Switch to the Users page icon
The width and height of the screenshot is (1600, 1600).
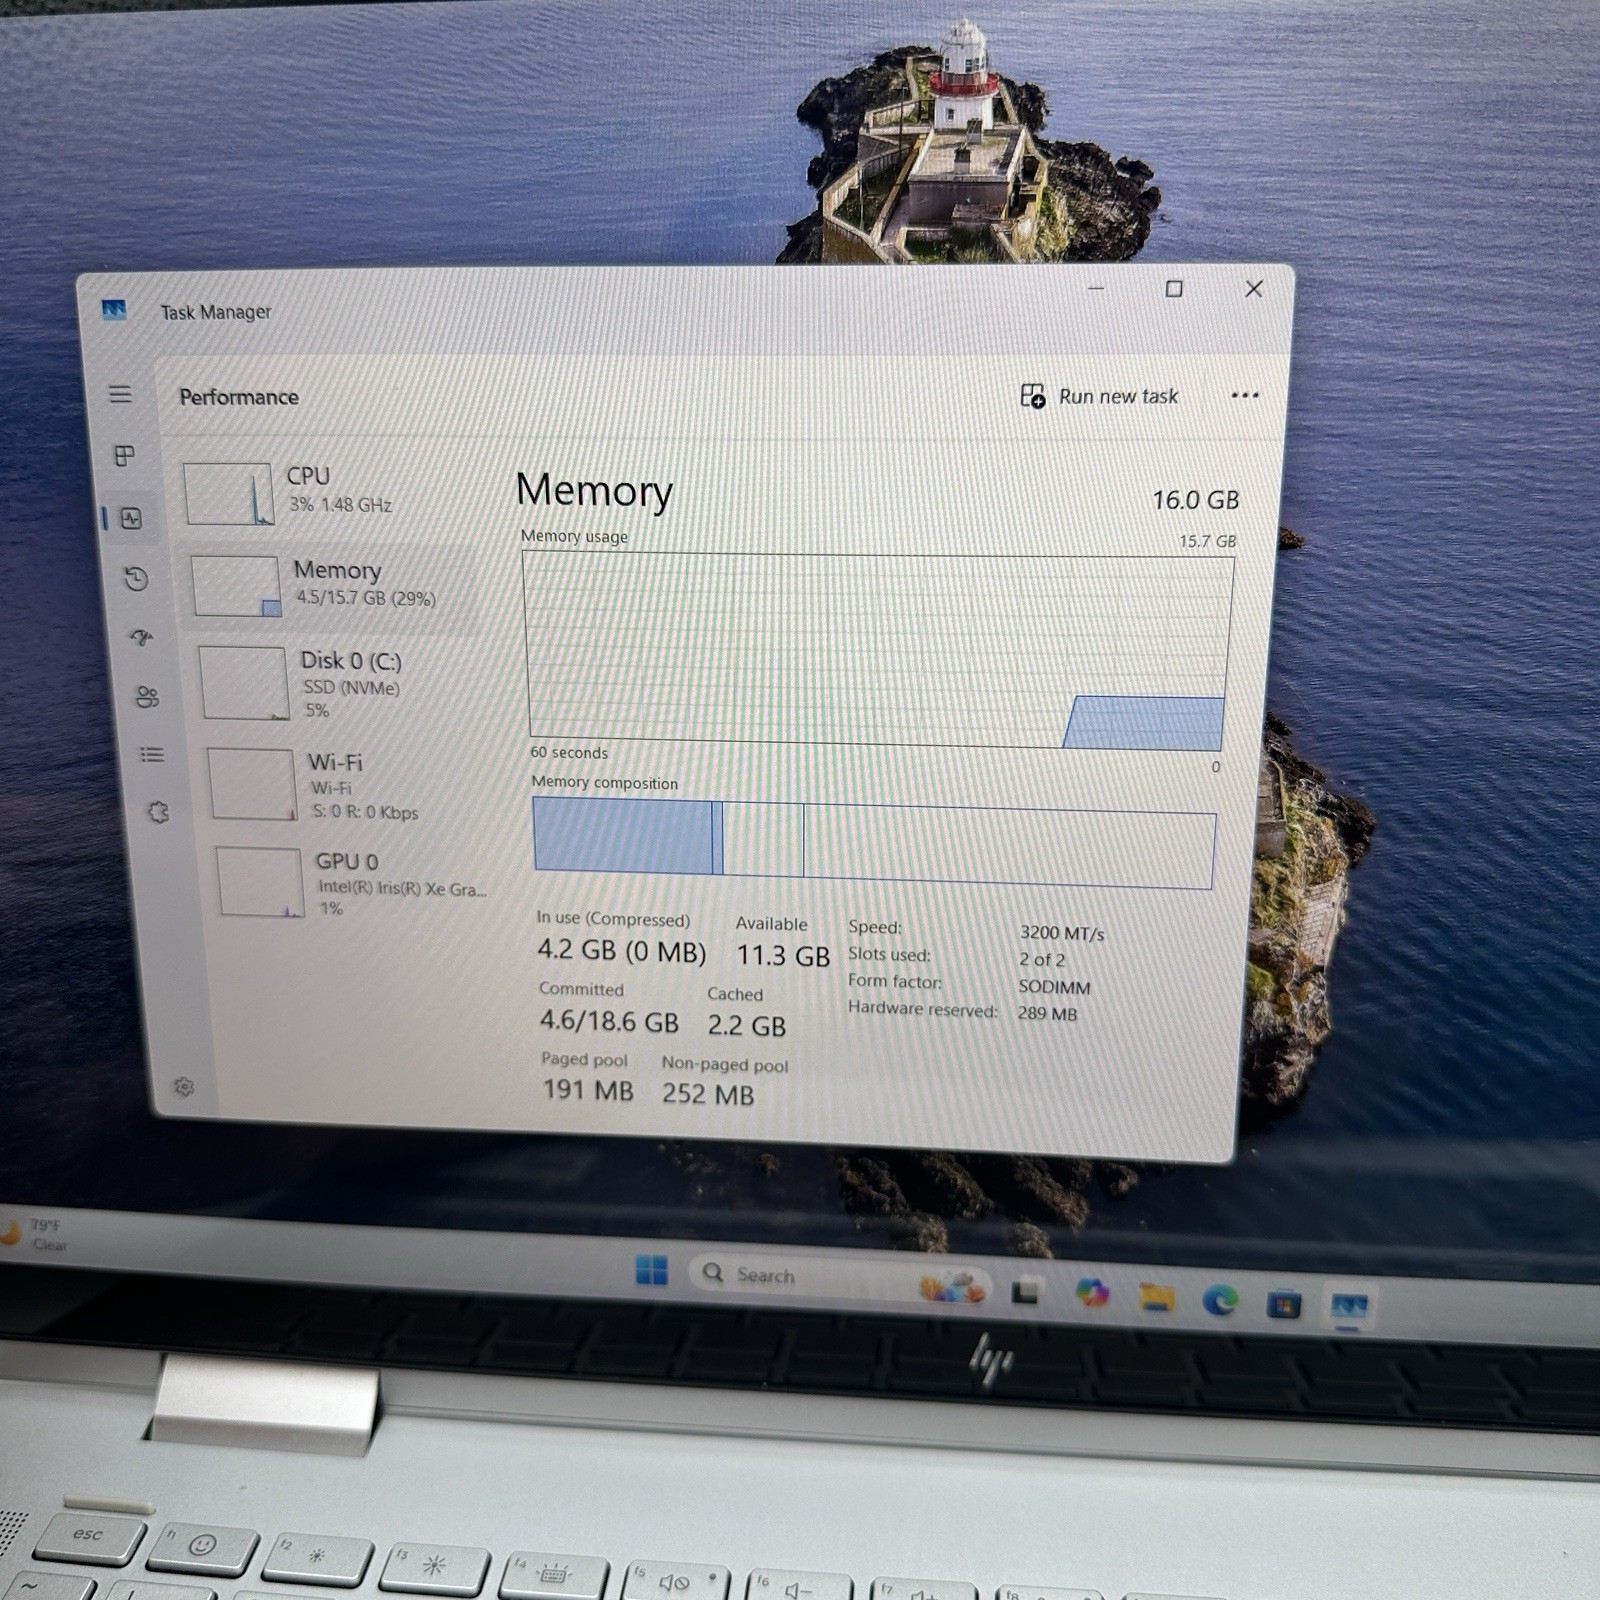[x=147, y=696]
